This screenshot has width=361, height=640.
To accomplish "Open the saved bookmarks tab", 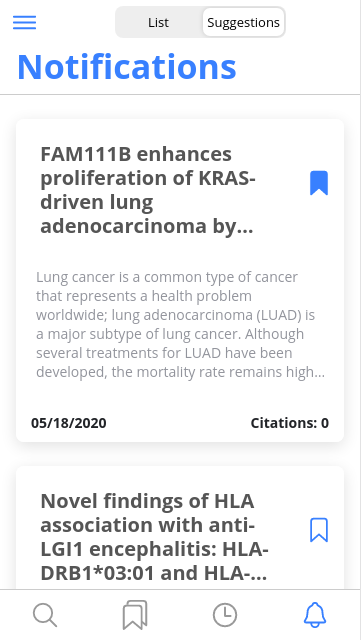I will click(x=135, y=615).
